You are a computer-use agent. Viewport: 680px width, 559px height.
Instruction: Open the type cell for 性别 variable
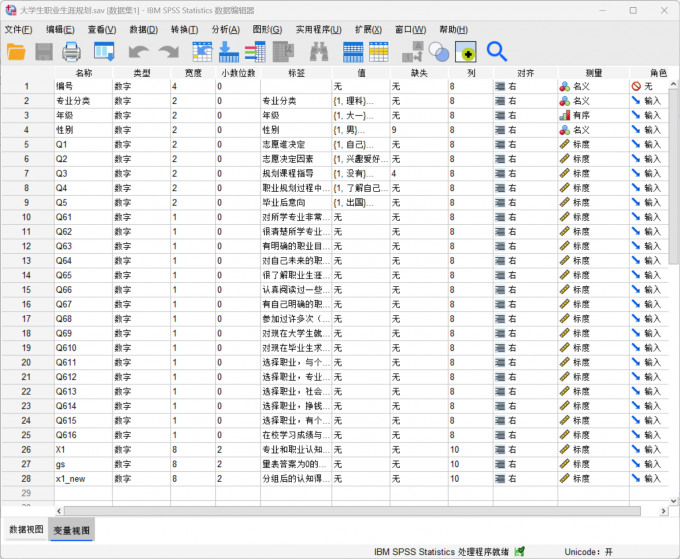pos(140,130)
